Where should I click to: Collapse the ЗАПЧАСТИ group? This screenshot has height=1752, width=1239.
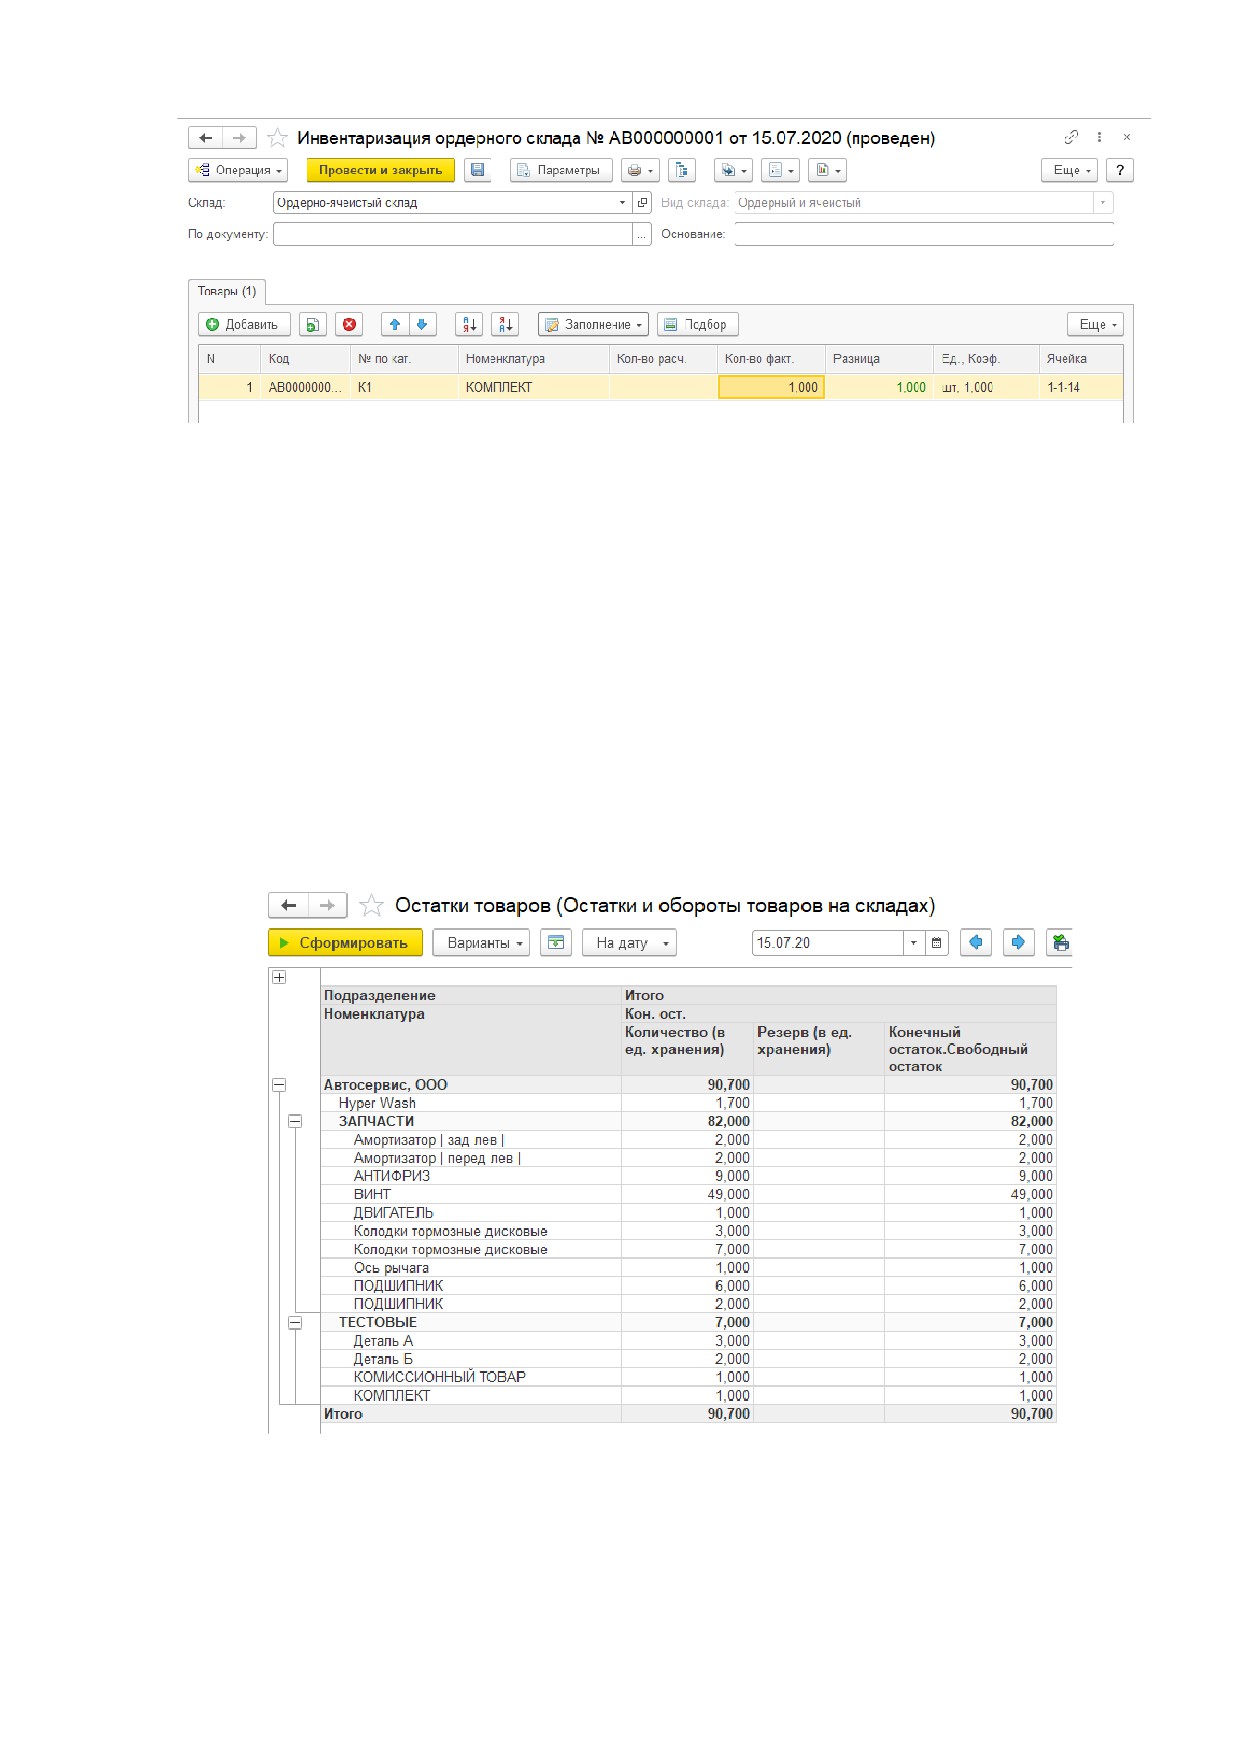tap(295, 1121)
